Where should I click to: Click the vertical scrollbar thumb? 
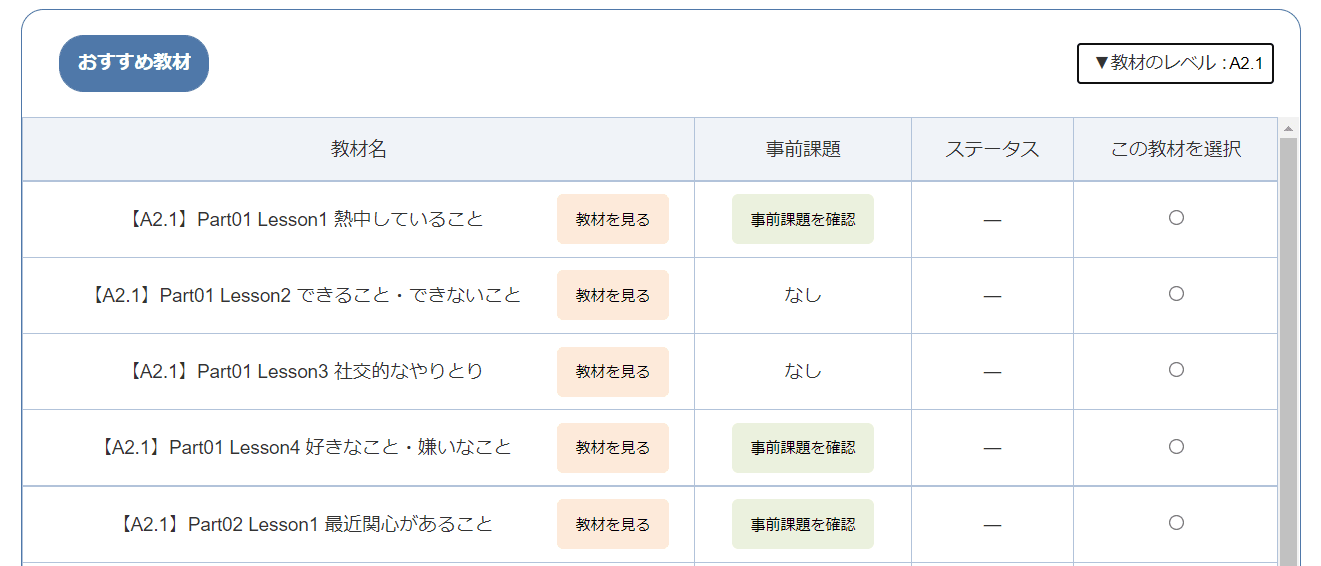pos(1288,350)
